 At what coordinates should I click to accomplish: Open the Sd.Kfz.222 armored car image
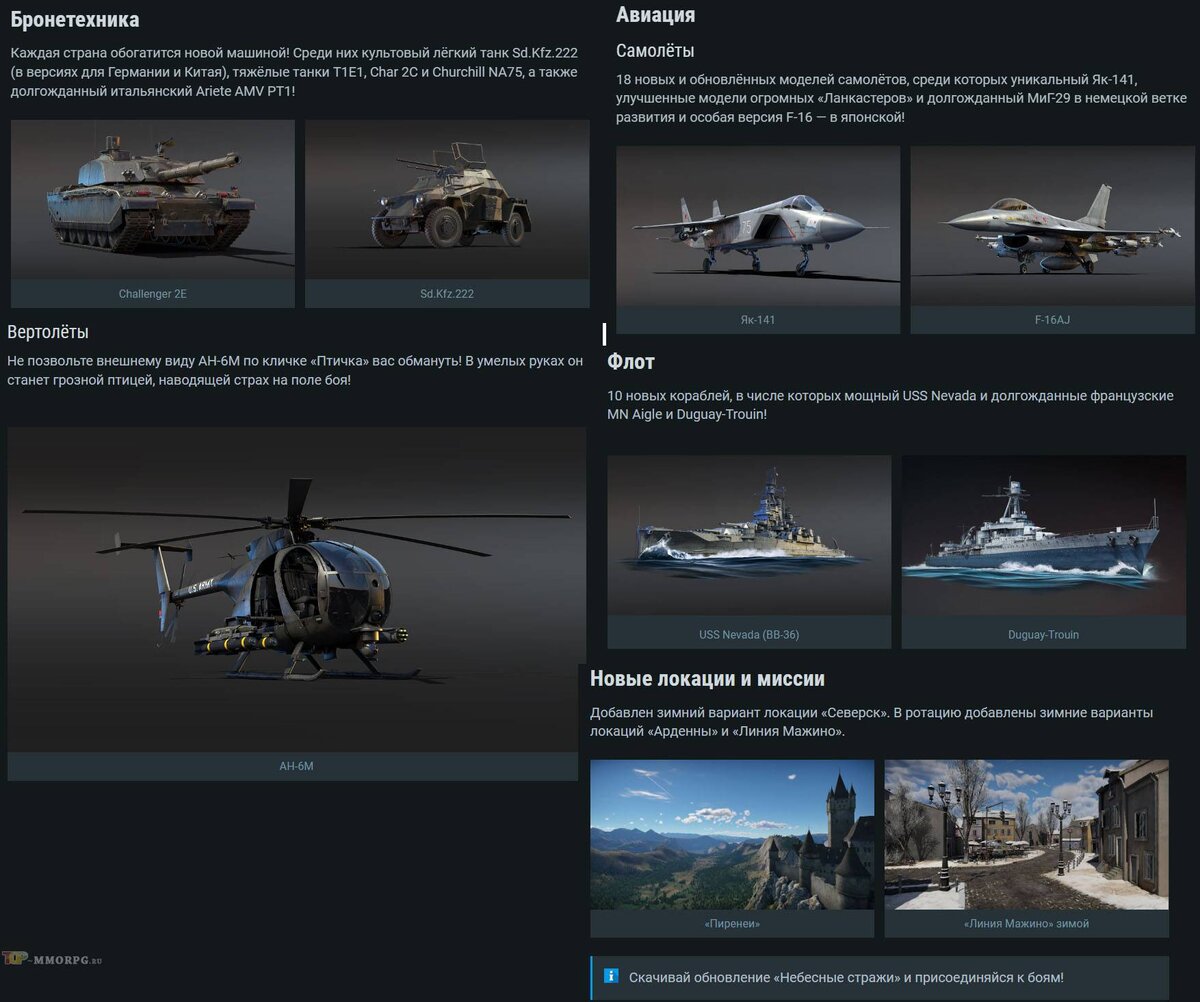click(447, 200)
